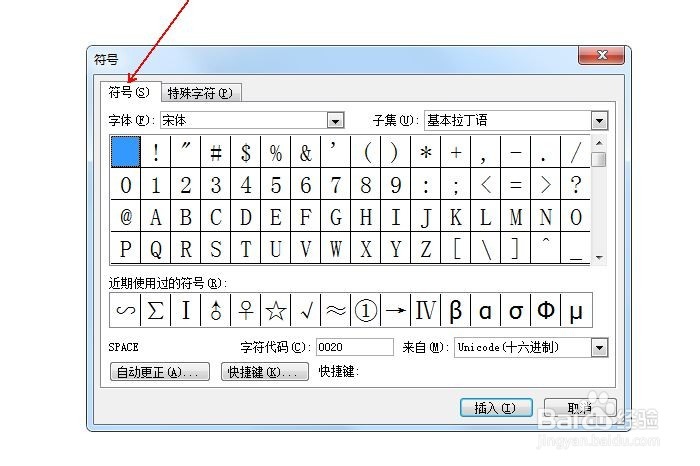This screenshot has height=466, width=700.
Task: Pick the semicolon ; symbol cell
Action: point(455,184)
